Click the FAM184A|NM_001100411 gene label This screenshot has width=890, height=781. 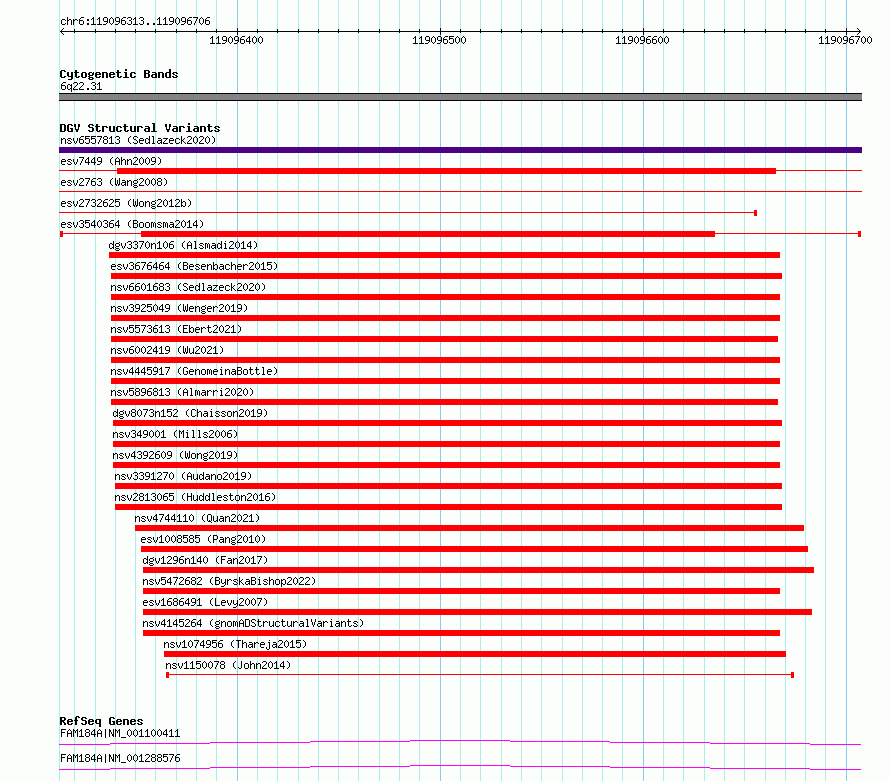pyautogui.click(x=120, y=733)
